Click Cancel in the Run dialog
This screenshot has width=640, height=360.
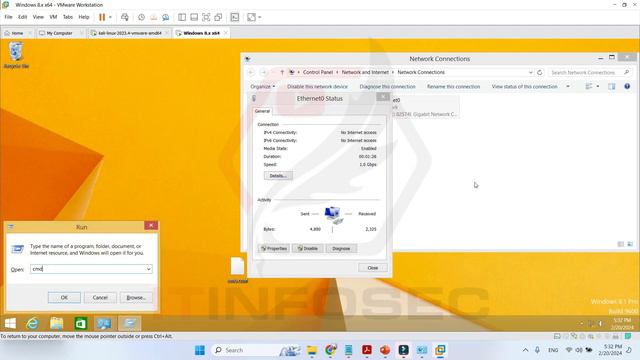(x=100, y=298)
